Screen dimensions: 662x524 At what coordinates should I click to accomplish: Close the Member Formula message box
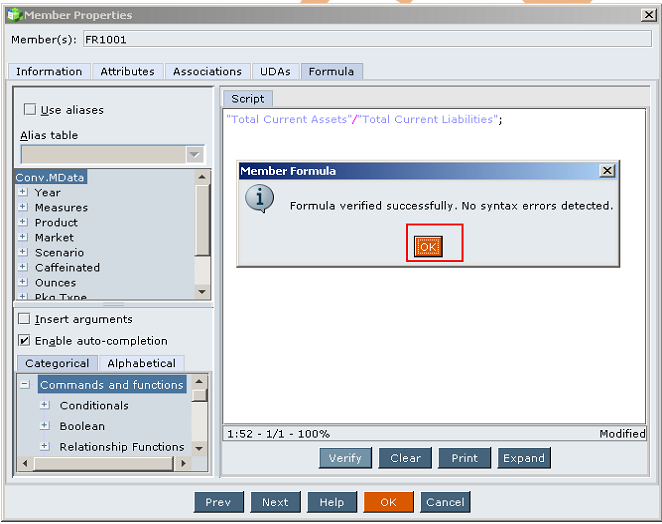[x=607, y=171]
